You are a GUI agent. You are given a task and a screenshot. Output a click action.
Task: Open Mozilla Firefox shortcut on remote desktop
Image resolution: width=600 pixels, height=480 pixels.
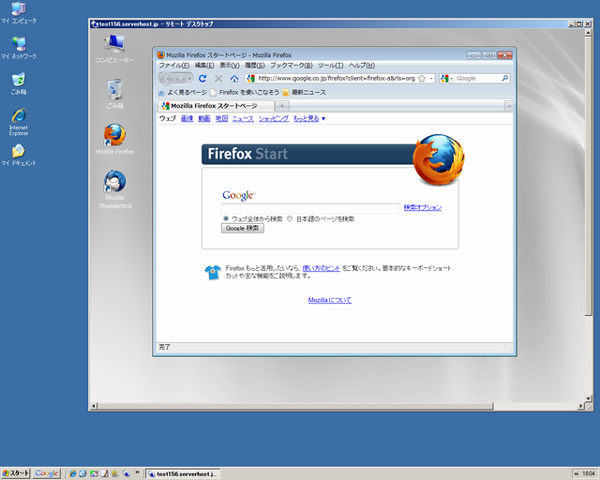tap(115, 139)
